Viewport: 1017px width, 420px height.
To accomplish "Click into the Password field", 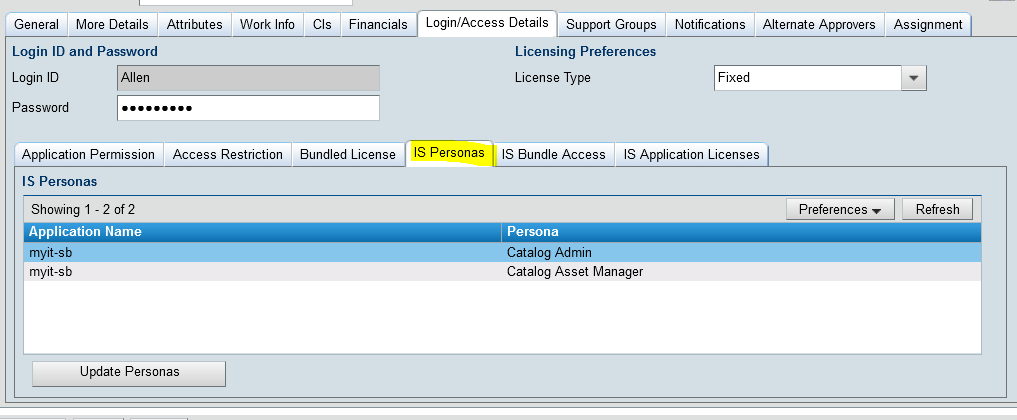I will click(x=248, y=108).
